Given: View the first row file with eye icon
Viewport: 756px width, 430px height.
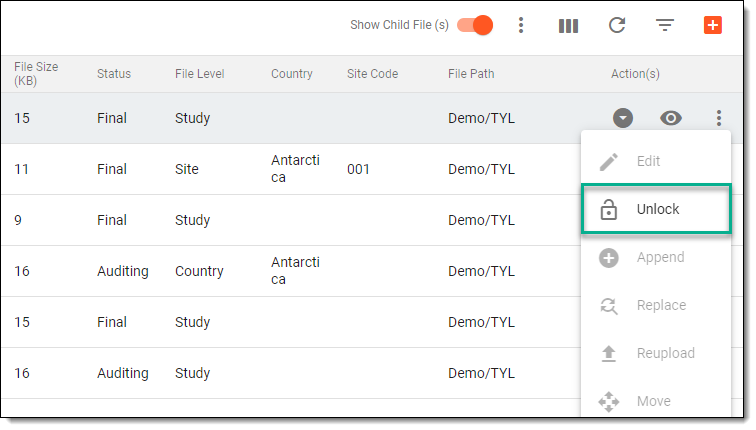Looking at the screenshot, I should (x=671, y=118).
